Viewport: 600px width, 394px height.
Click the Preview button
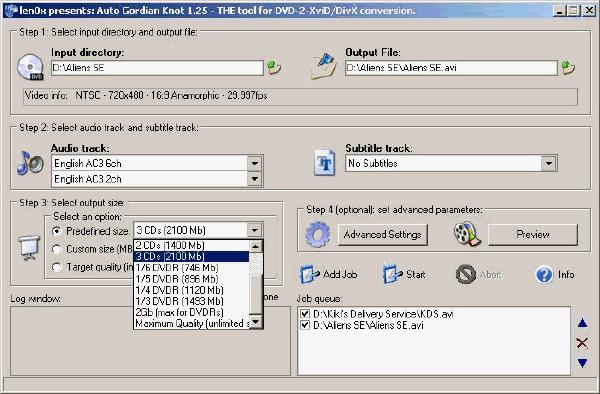coord(533,234)
